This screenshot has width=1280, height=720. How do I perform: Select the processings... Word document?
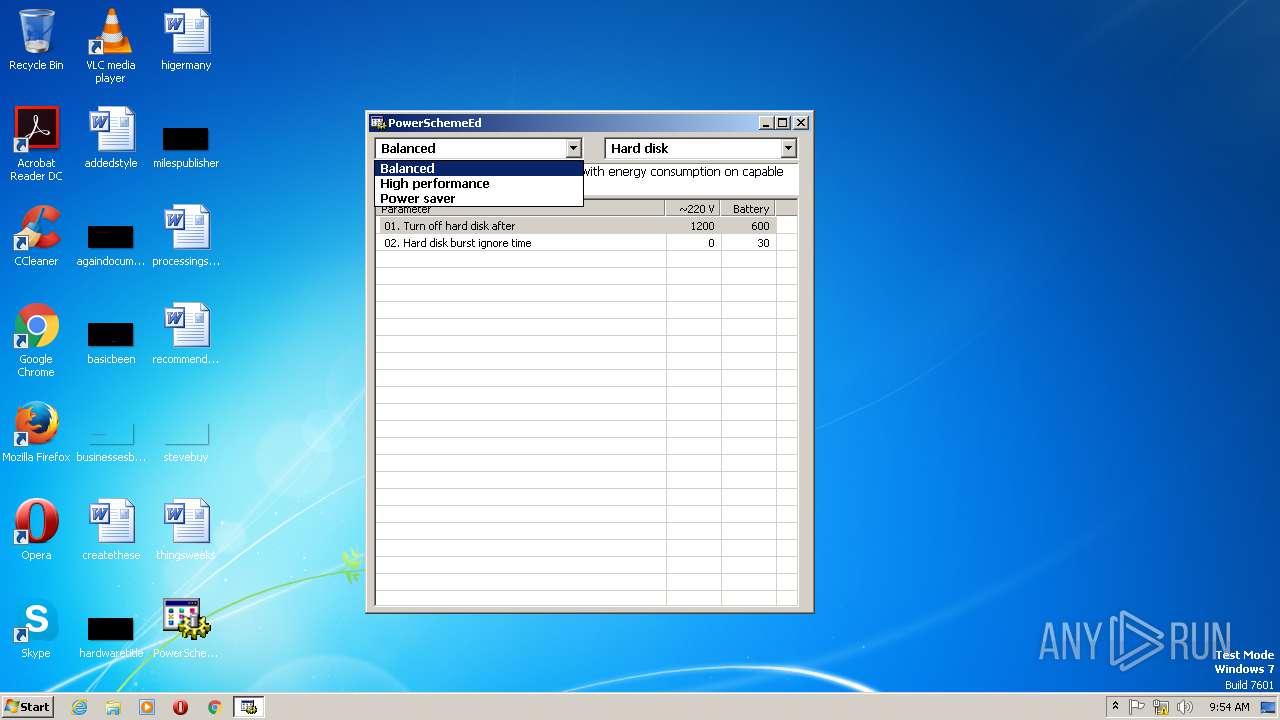coord(186,236)
